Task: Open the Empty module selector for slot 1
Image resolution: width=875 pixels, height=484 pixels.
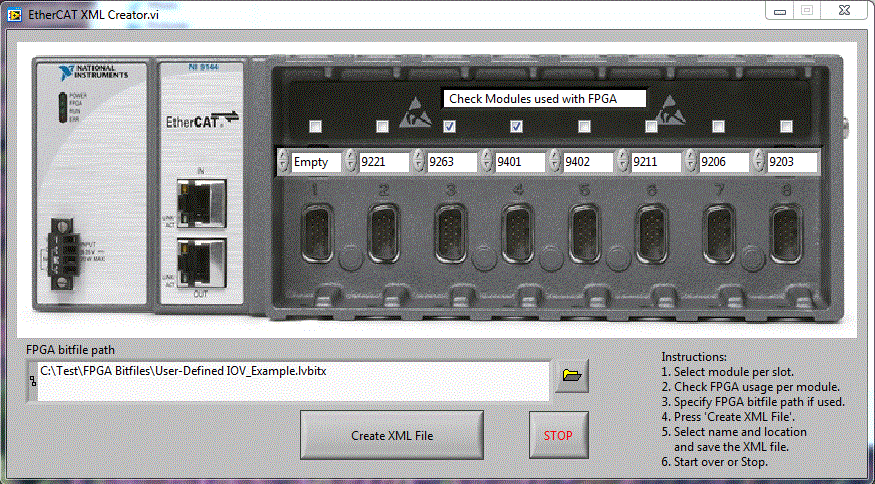Action: (x=316, y=162)
